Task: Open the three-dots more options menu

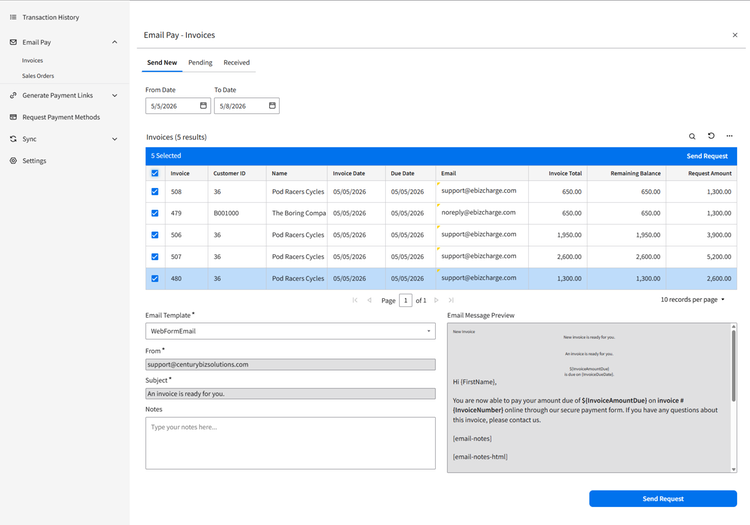Action: (729, 136)
